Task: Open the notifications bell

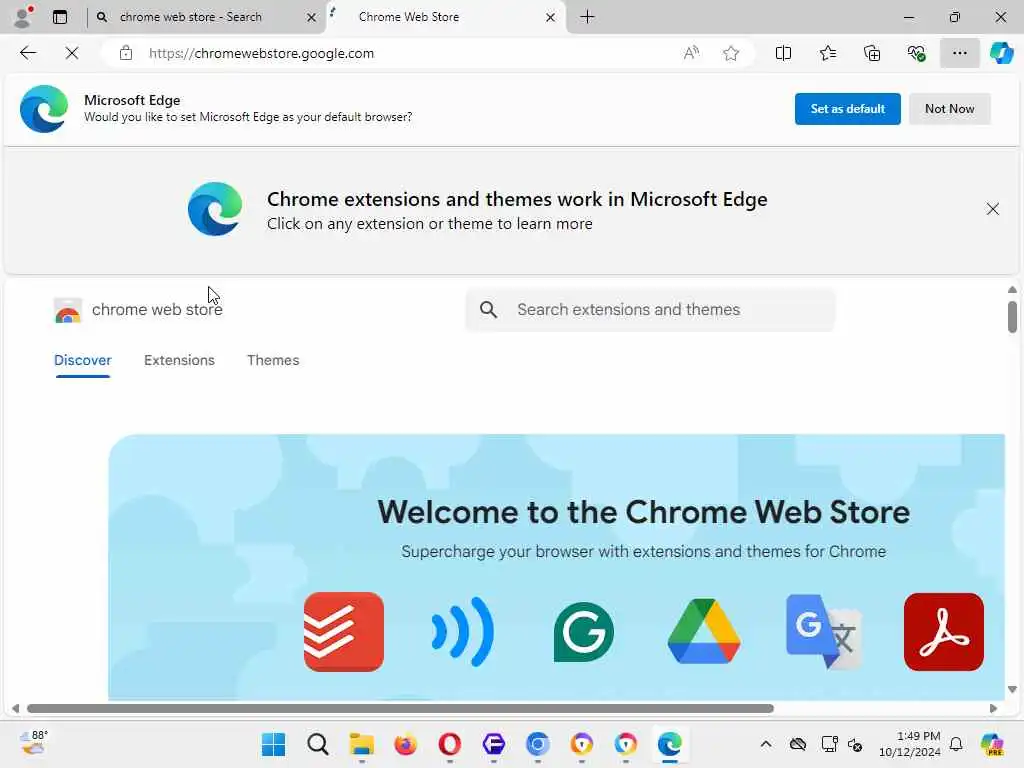Action: (x=955, y=744)
